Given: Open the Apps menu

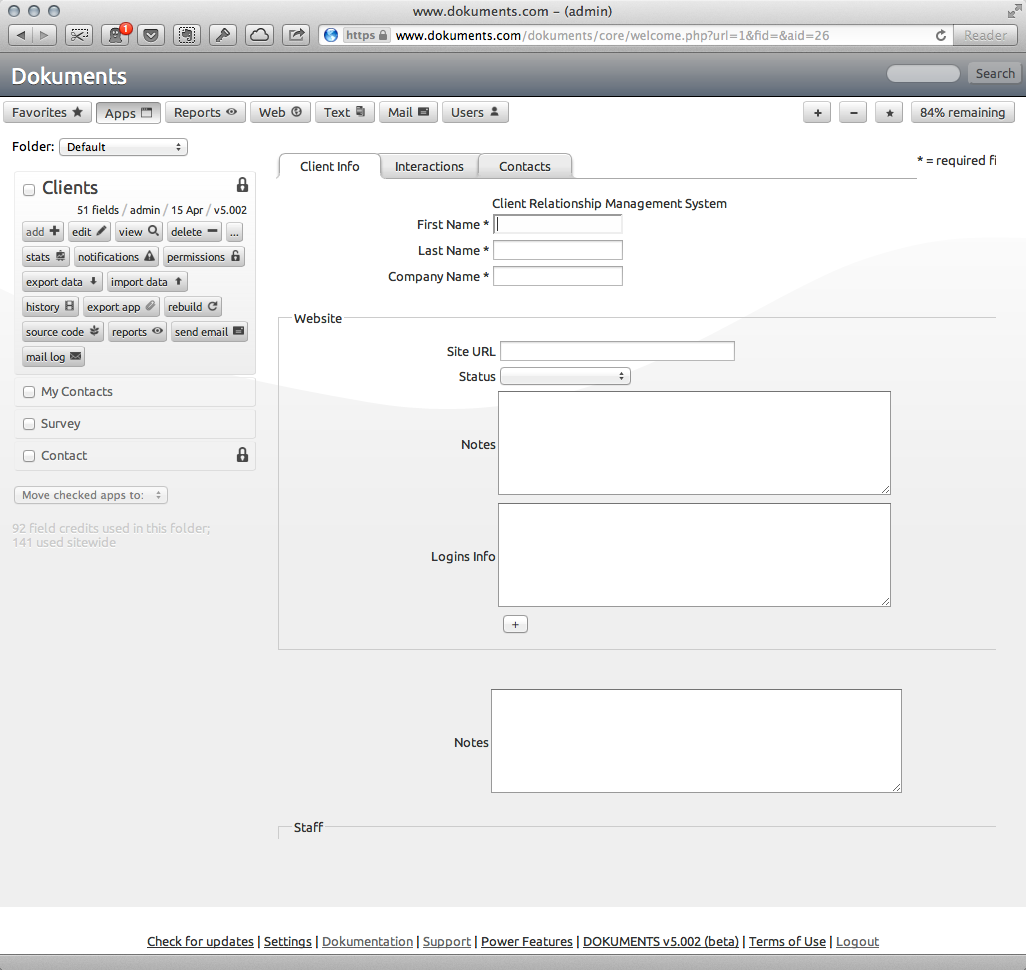Looking at the screenshot, I should pyautogui.click(x=128, y=113).
